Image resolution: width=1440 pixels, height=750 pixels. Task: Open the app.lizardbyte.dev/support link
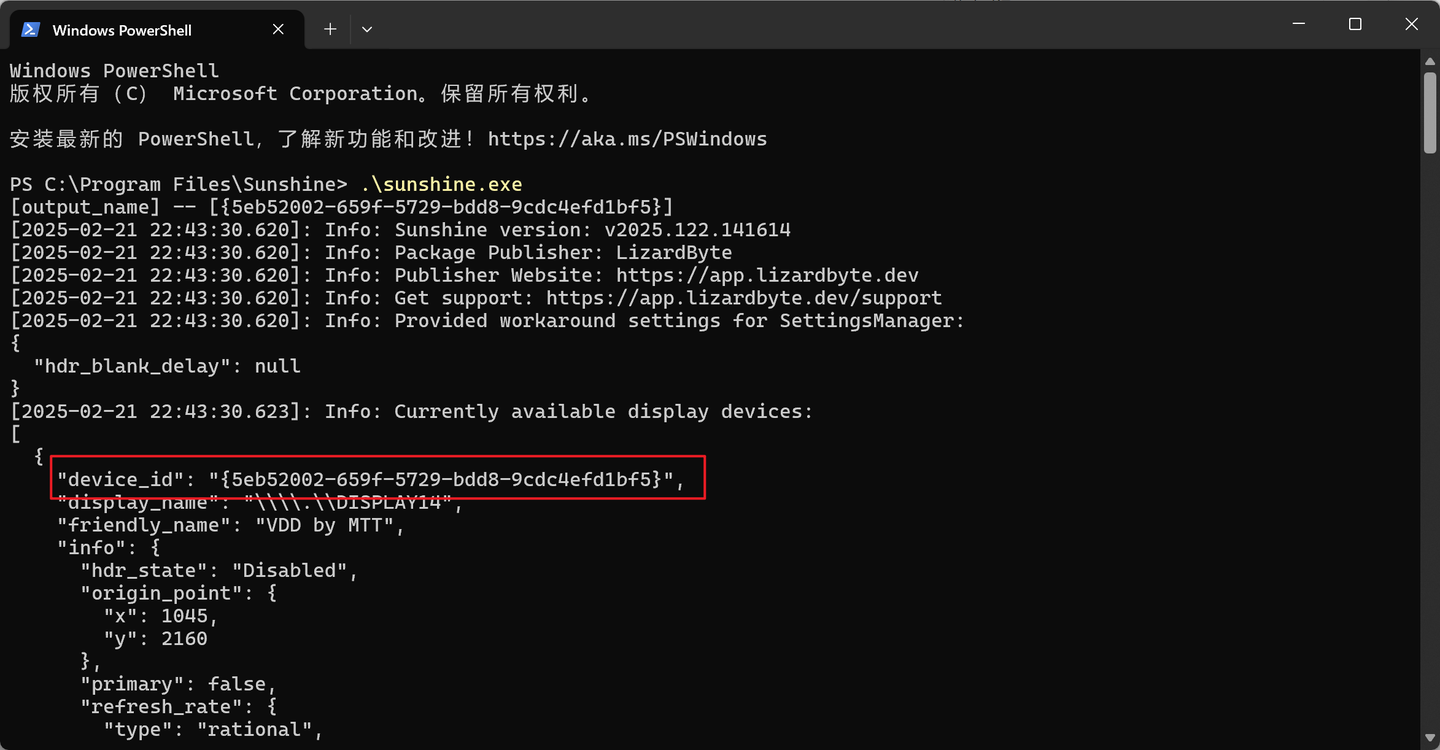[743, 298]
